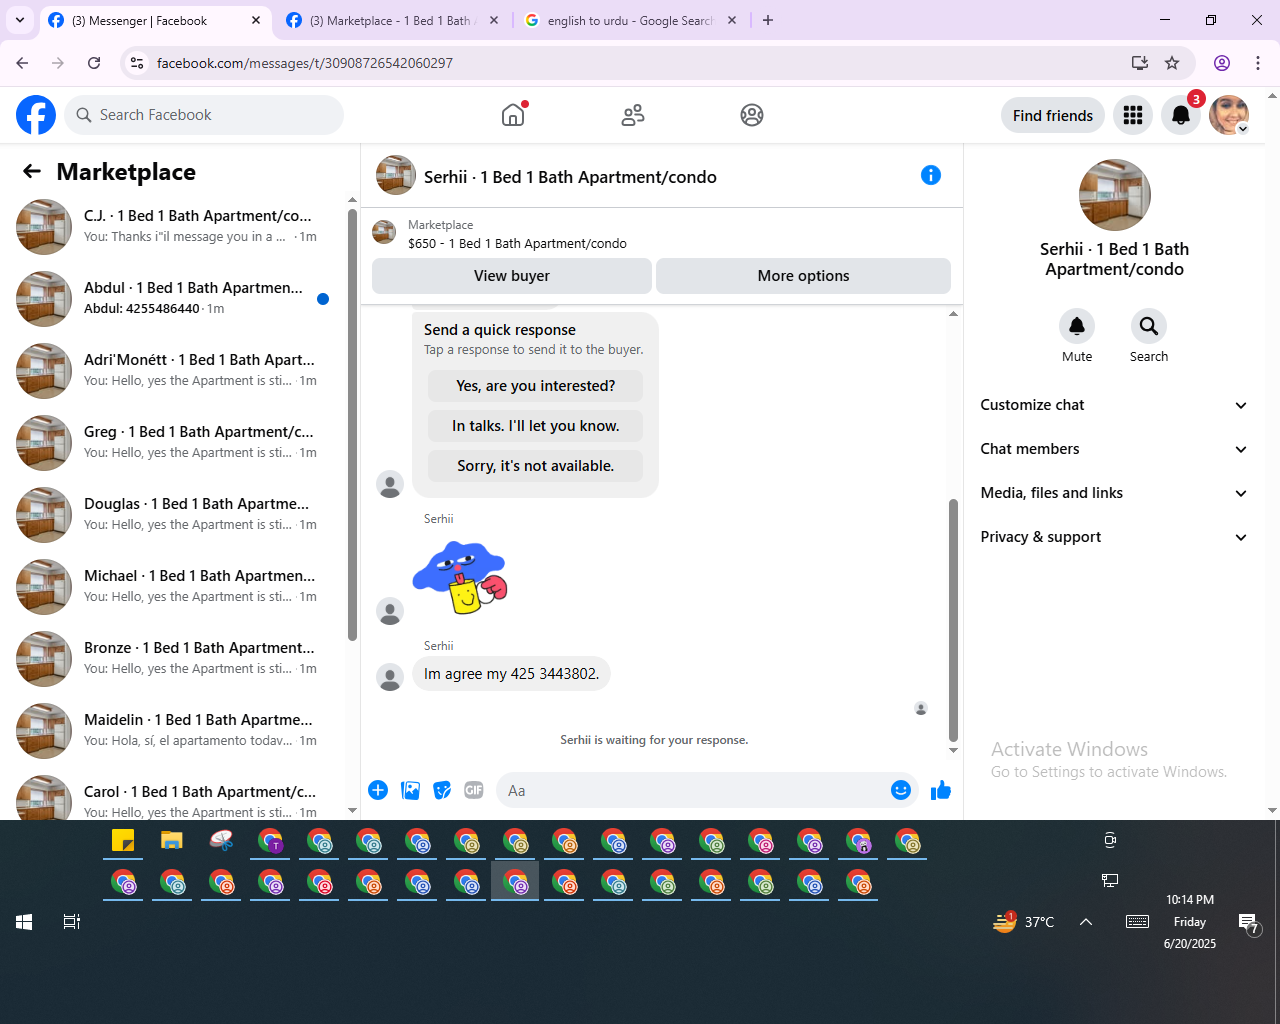Open the install app icon in address bar
The height and width of the screenshot is (1024, 1280).
click(x=1140, y=63)
